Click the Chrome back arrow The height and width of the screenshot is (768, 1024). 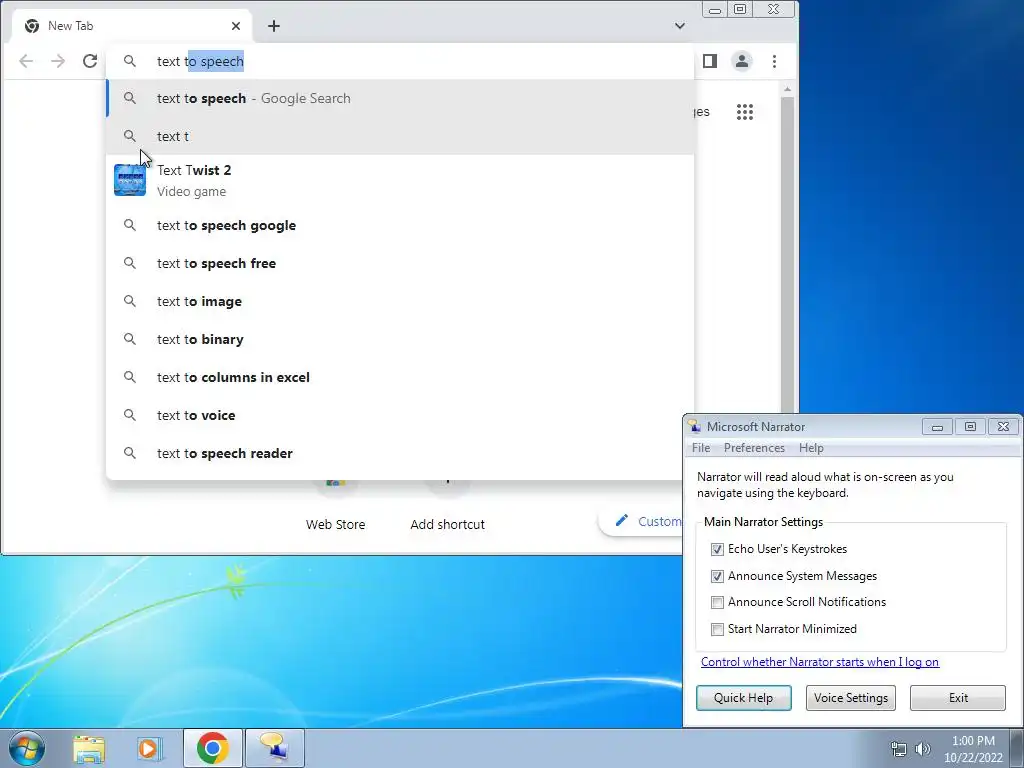click(x=26, y=61)
